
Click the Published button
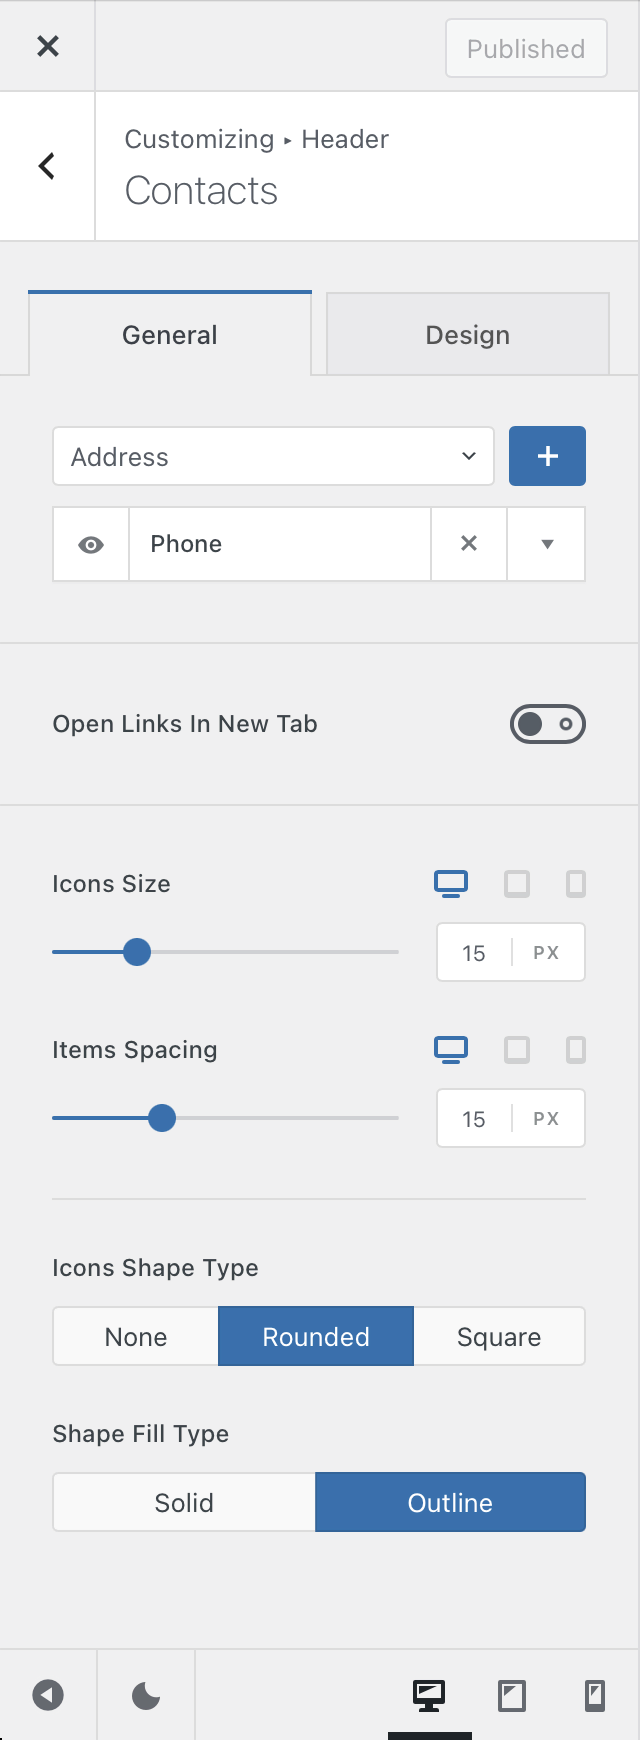[526, 48]
